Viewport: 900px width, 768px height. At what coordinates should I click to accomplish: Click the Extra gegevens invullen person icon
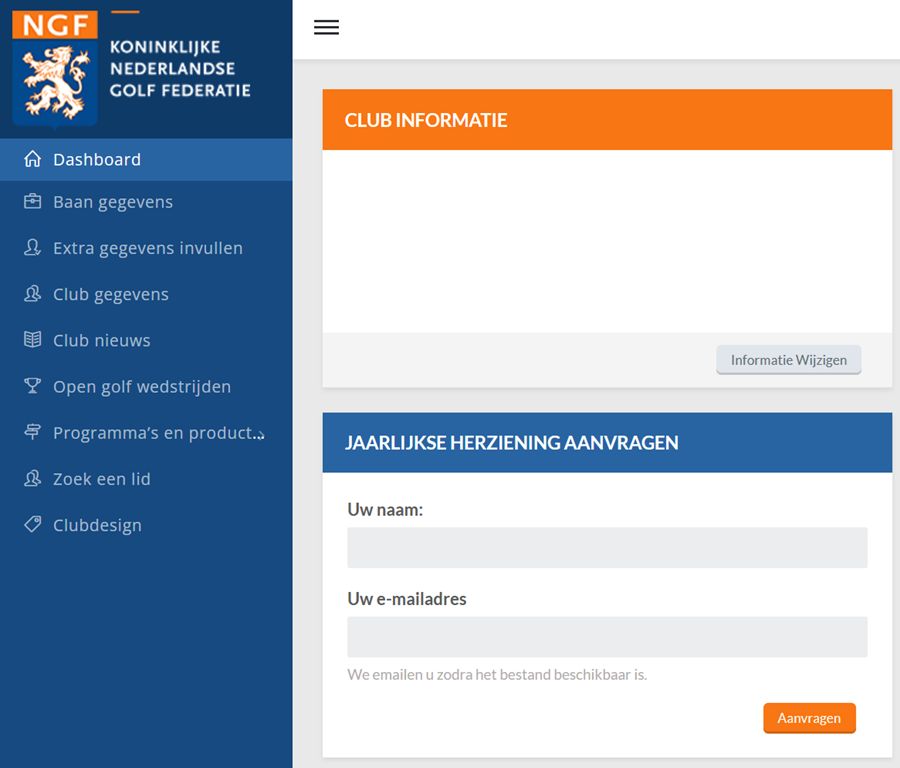33,247
